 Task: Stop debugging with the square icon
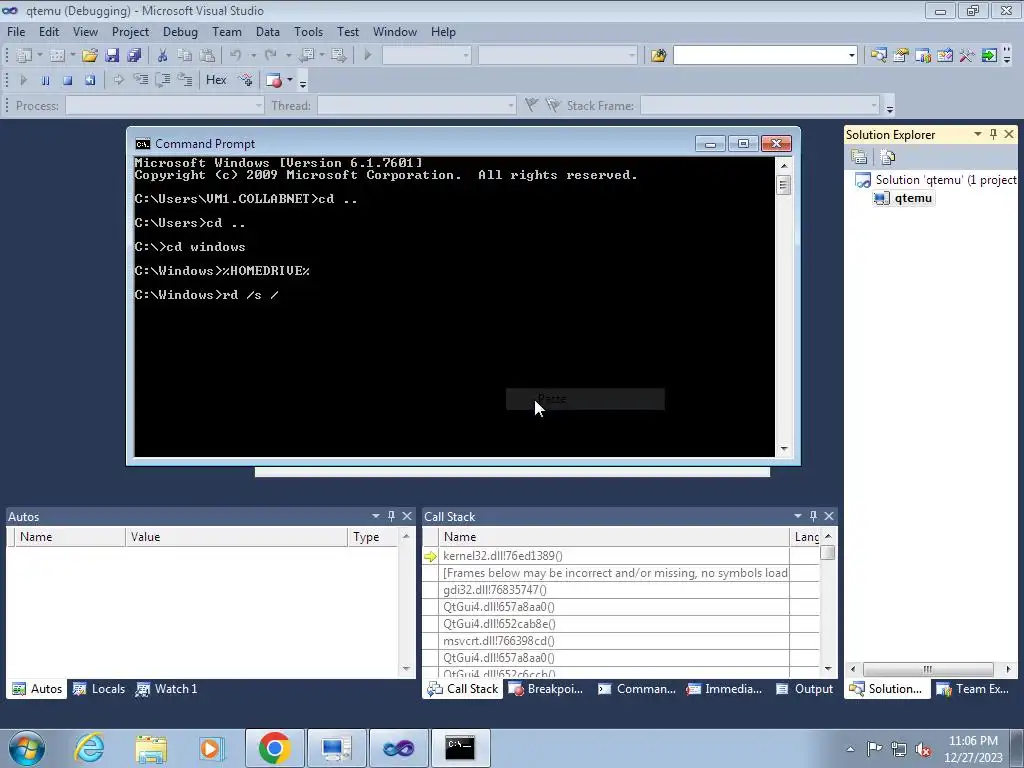(67, 80)
